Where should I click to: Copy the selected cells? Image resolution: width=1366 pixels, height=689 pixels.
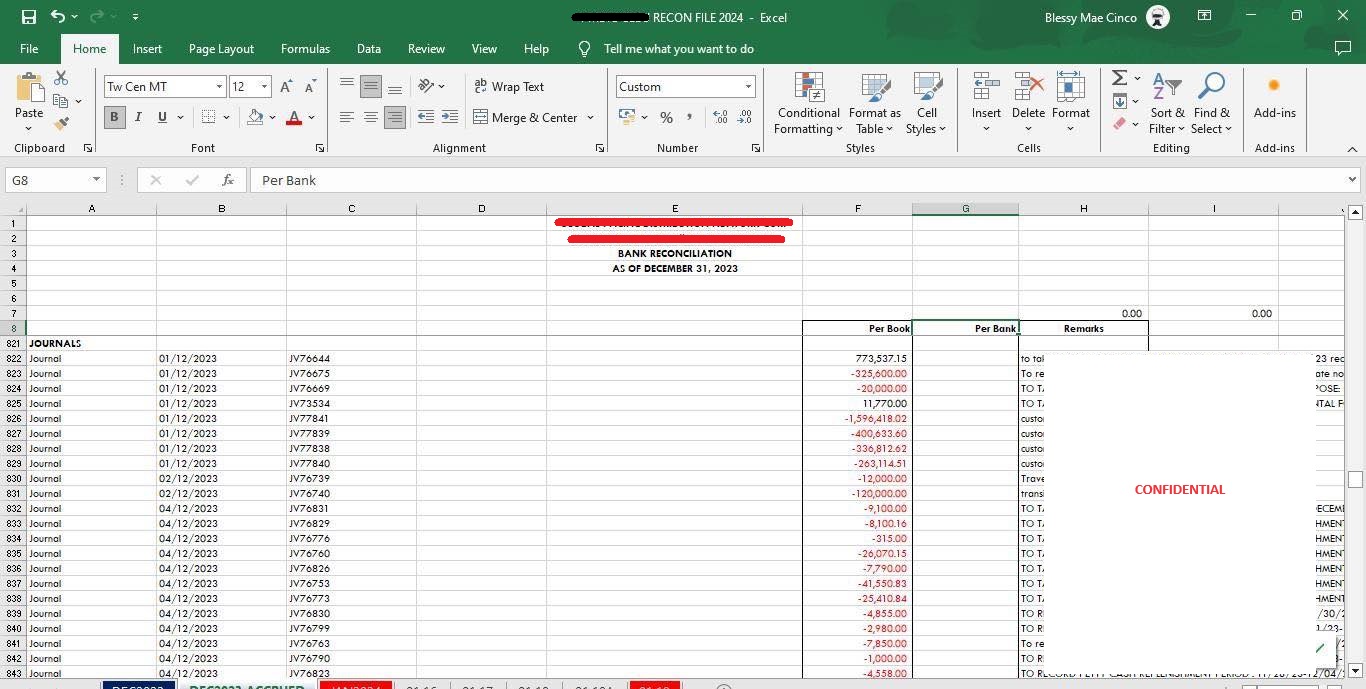click(x=61, y=101)
